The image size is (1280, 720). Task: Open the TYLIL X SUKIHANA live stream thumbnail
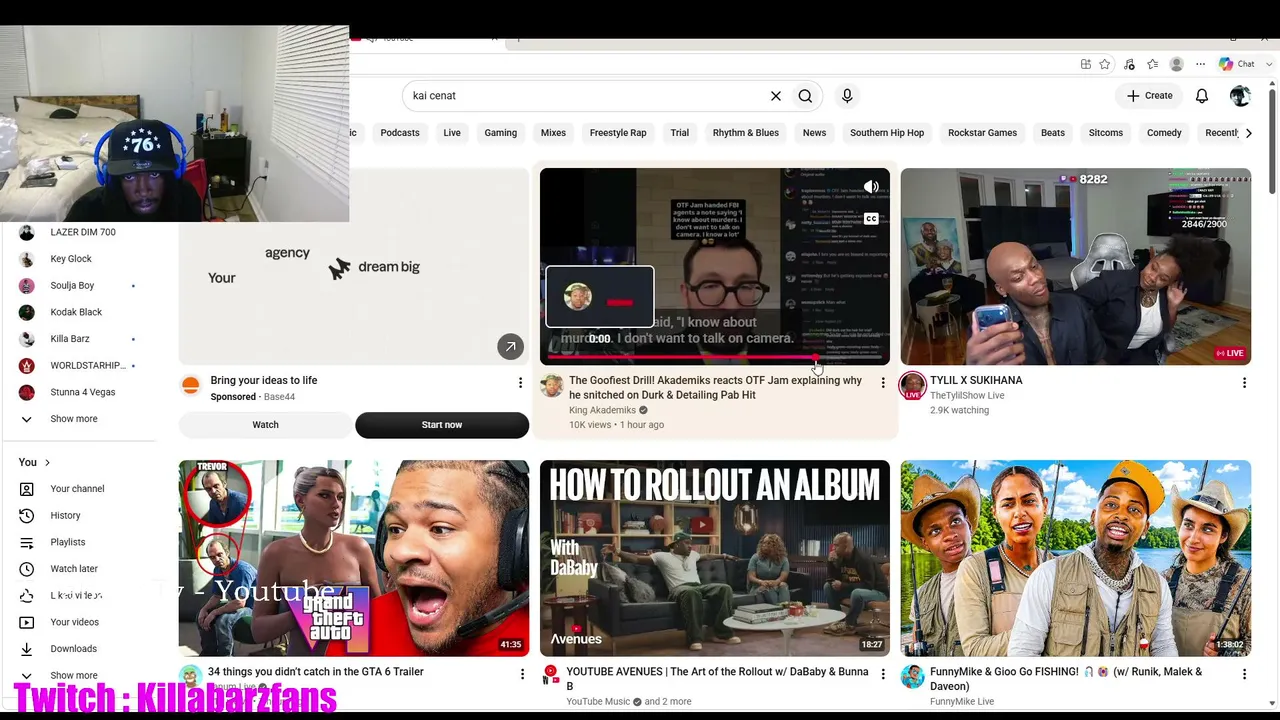click(x=1075, y=266)
